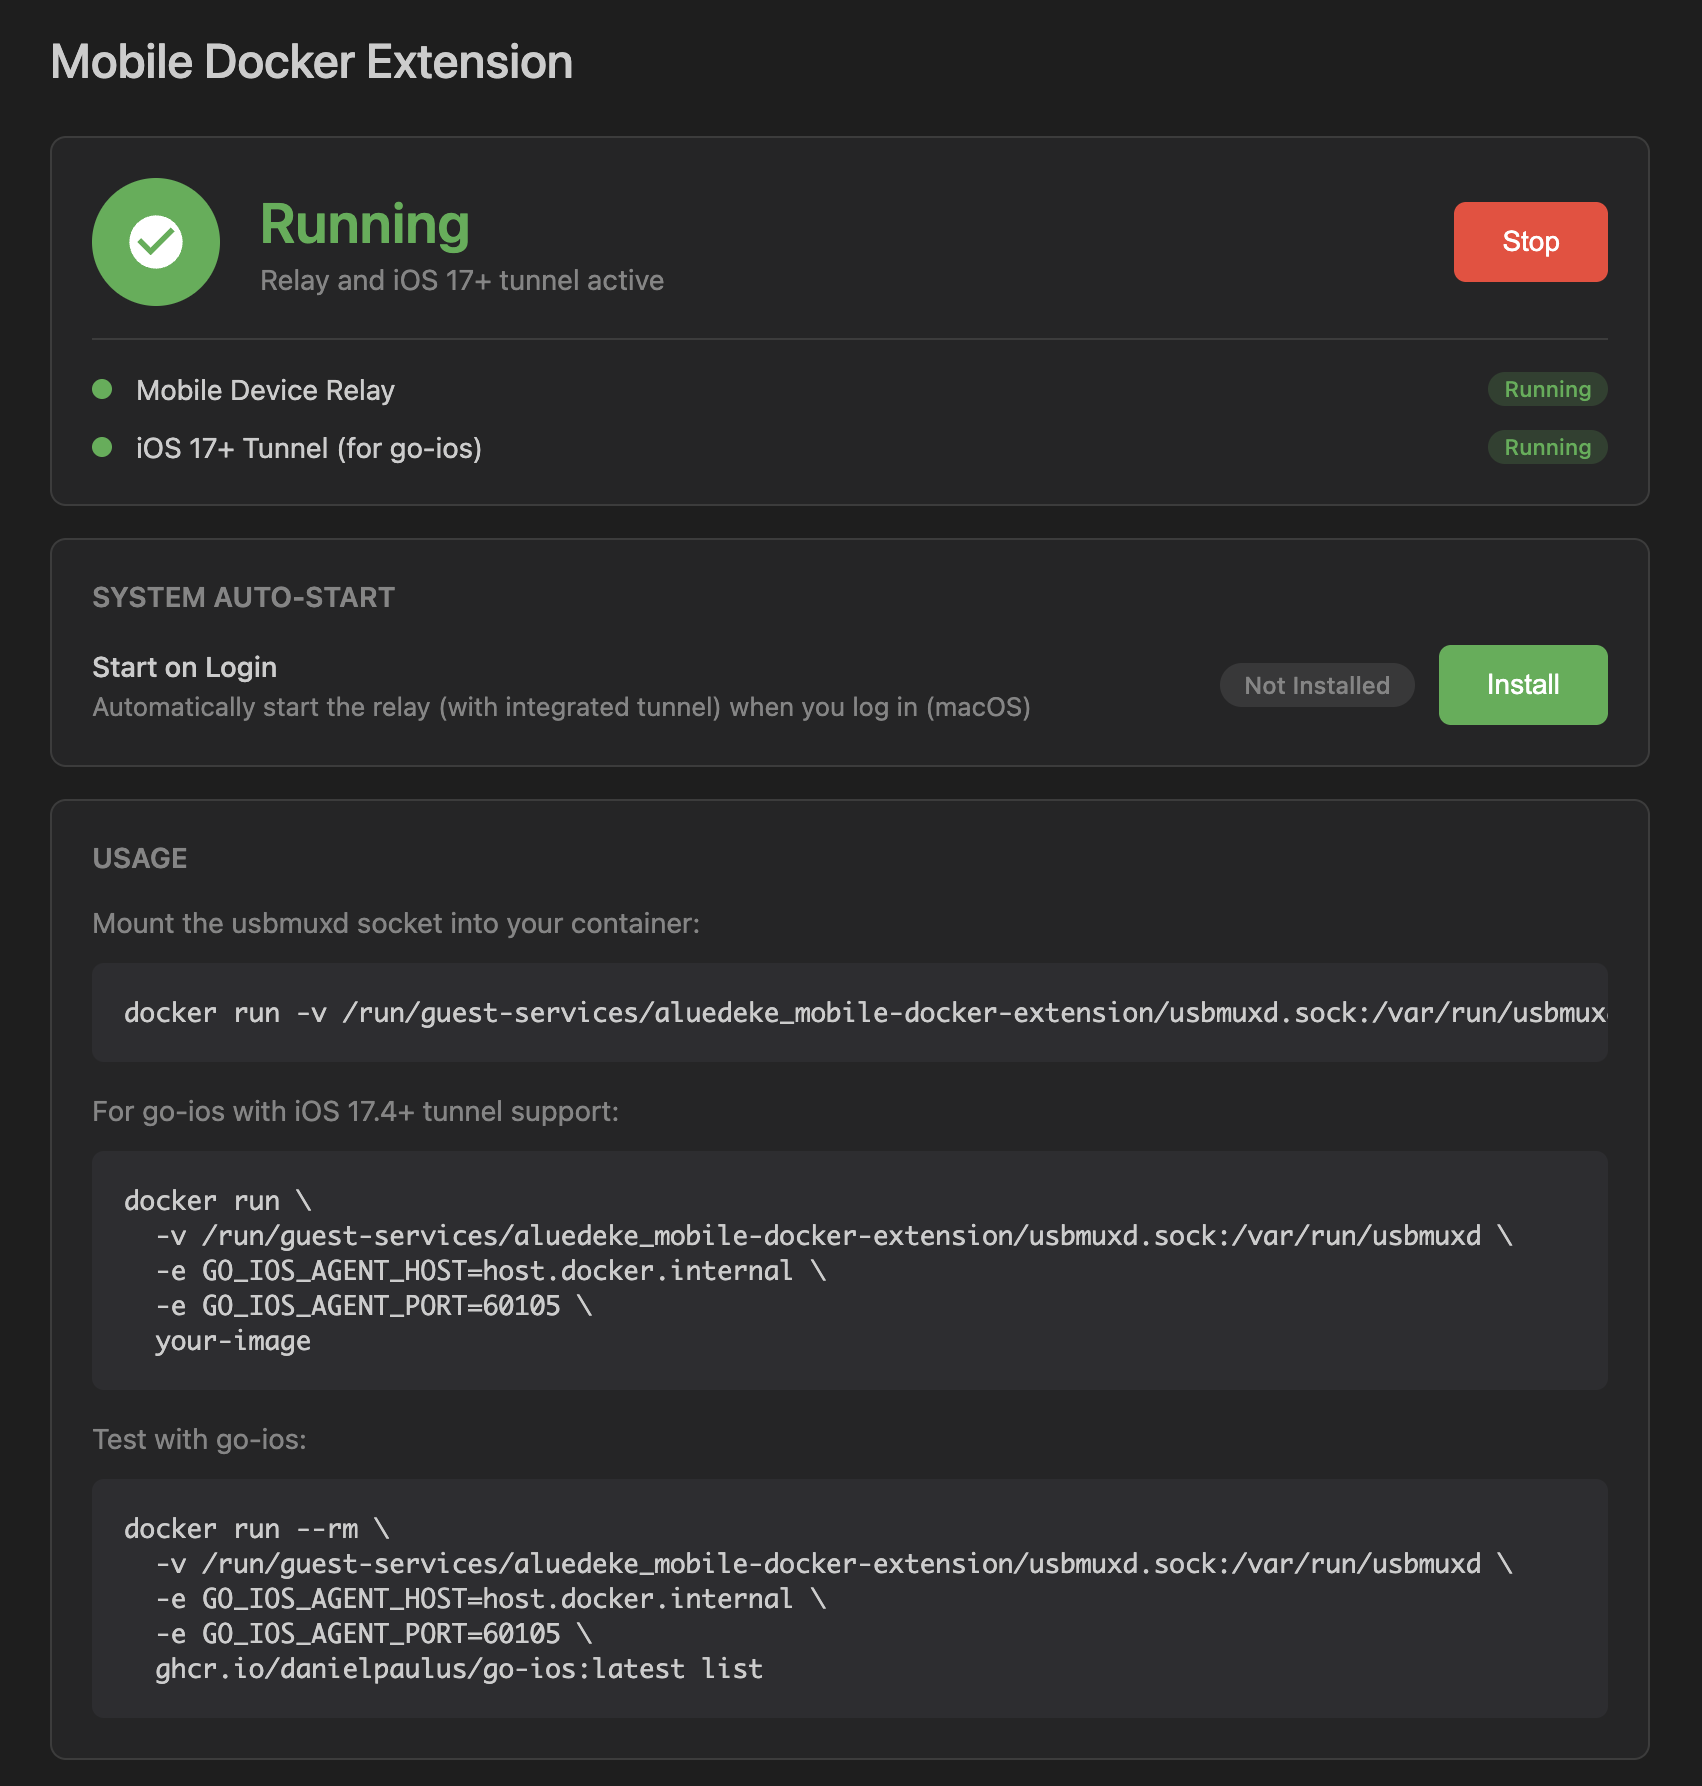Click the Mobile Docker Extension title

coord(311,62)
